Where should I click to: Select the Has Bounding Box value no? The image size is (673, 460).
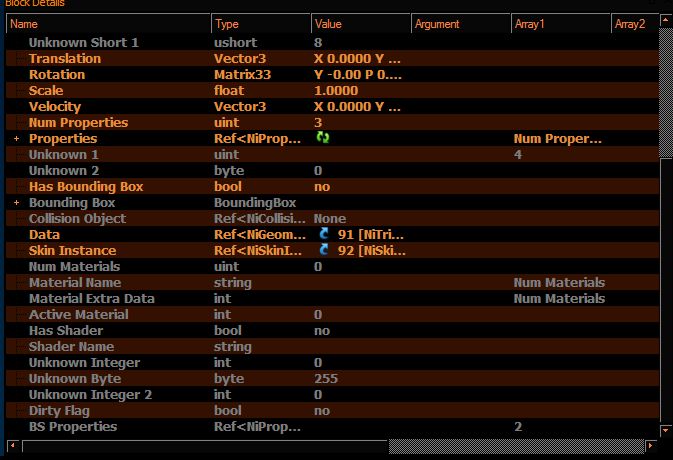click(322, 187)
